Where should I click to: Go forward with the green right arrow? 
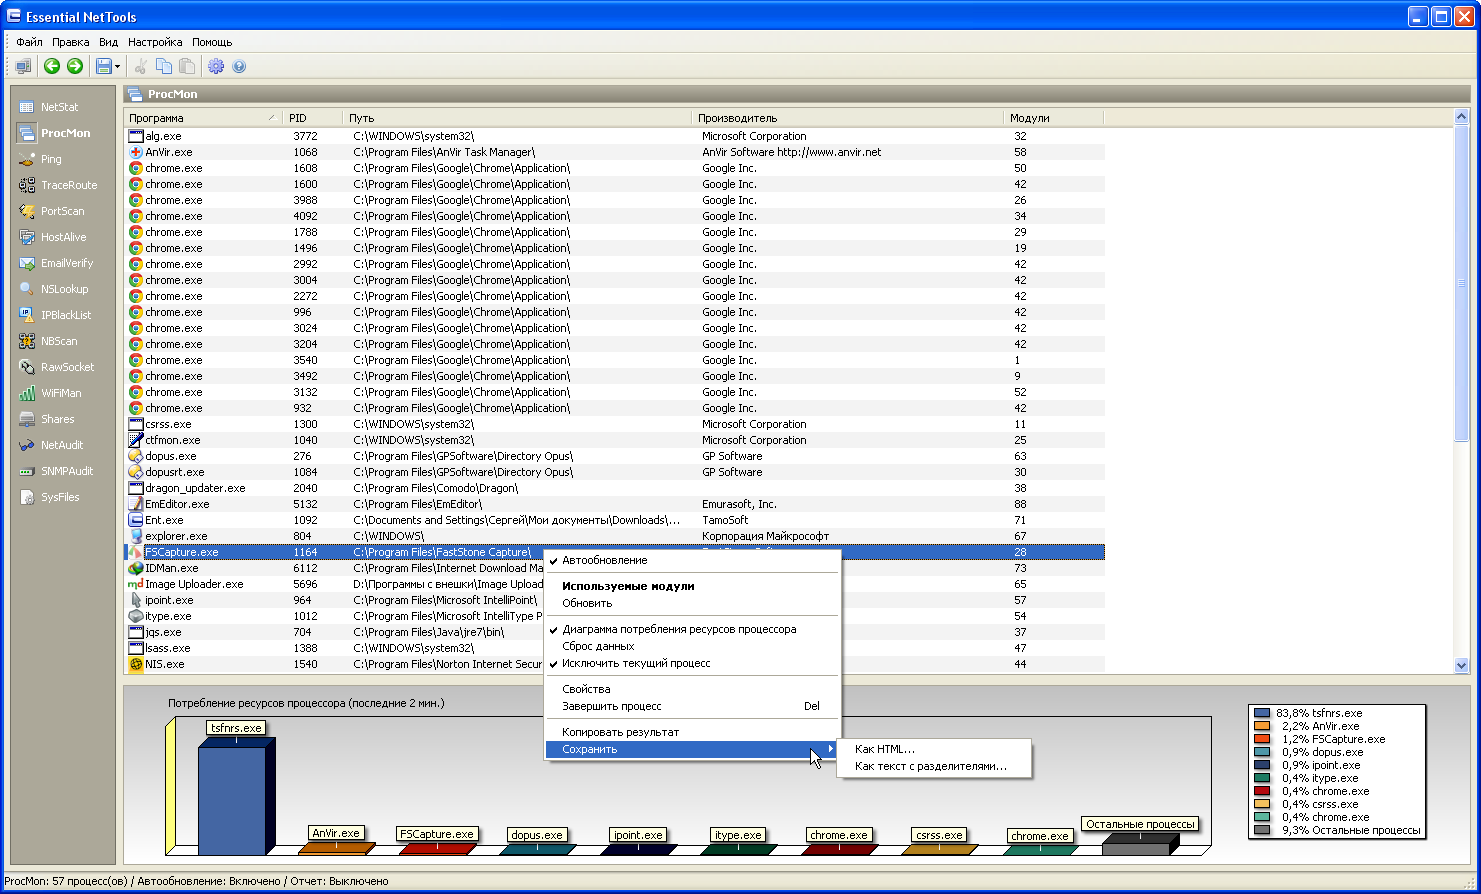(x=74, y=66)
